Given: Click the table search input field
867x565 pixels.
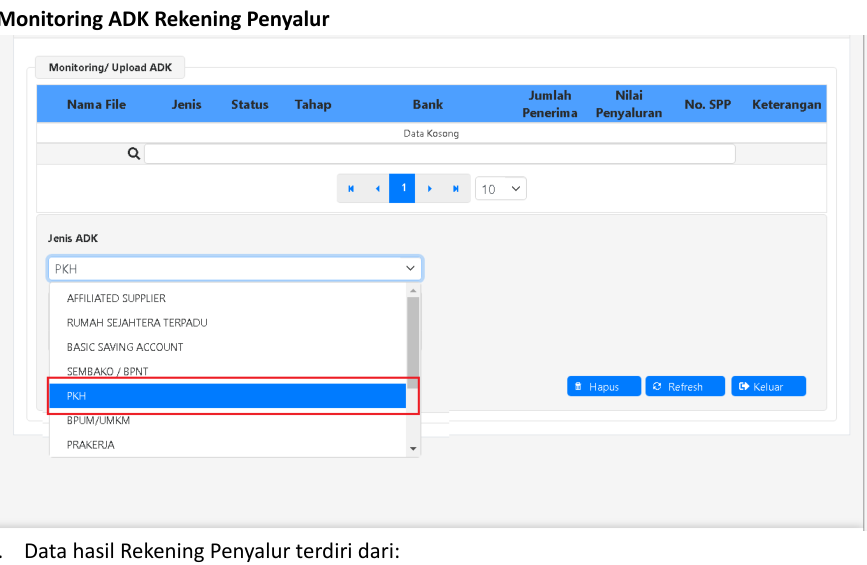Looking at the screenshot, I should coord(439,154).
